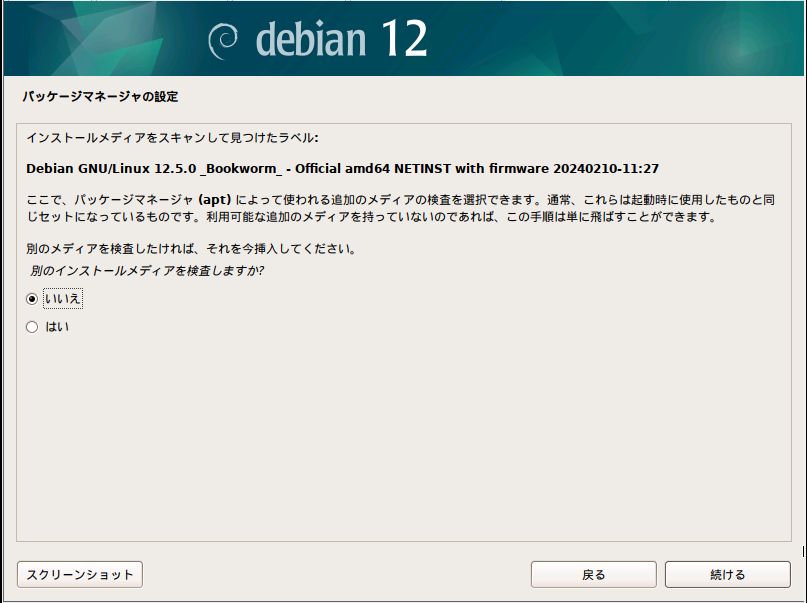The height and width of the screenshot is (603, 807).
Task: Click the パッケージマネージャの設定 heading
Action: click(100, 96)
